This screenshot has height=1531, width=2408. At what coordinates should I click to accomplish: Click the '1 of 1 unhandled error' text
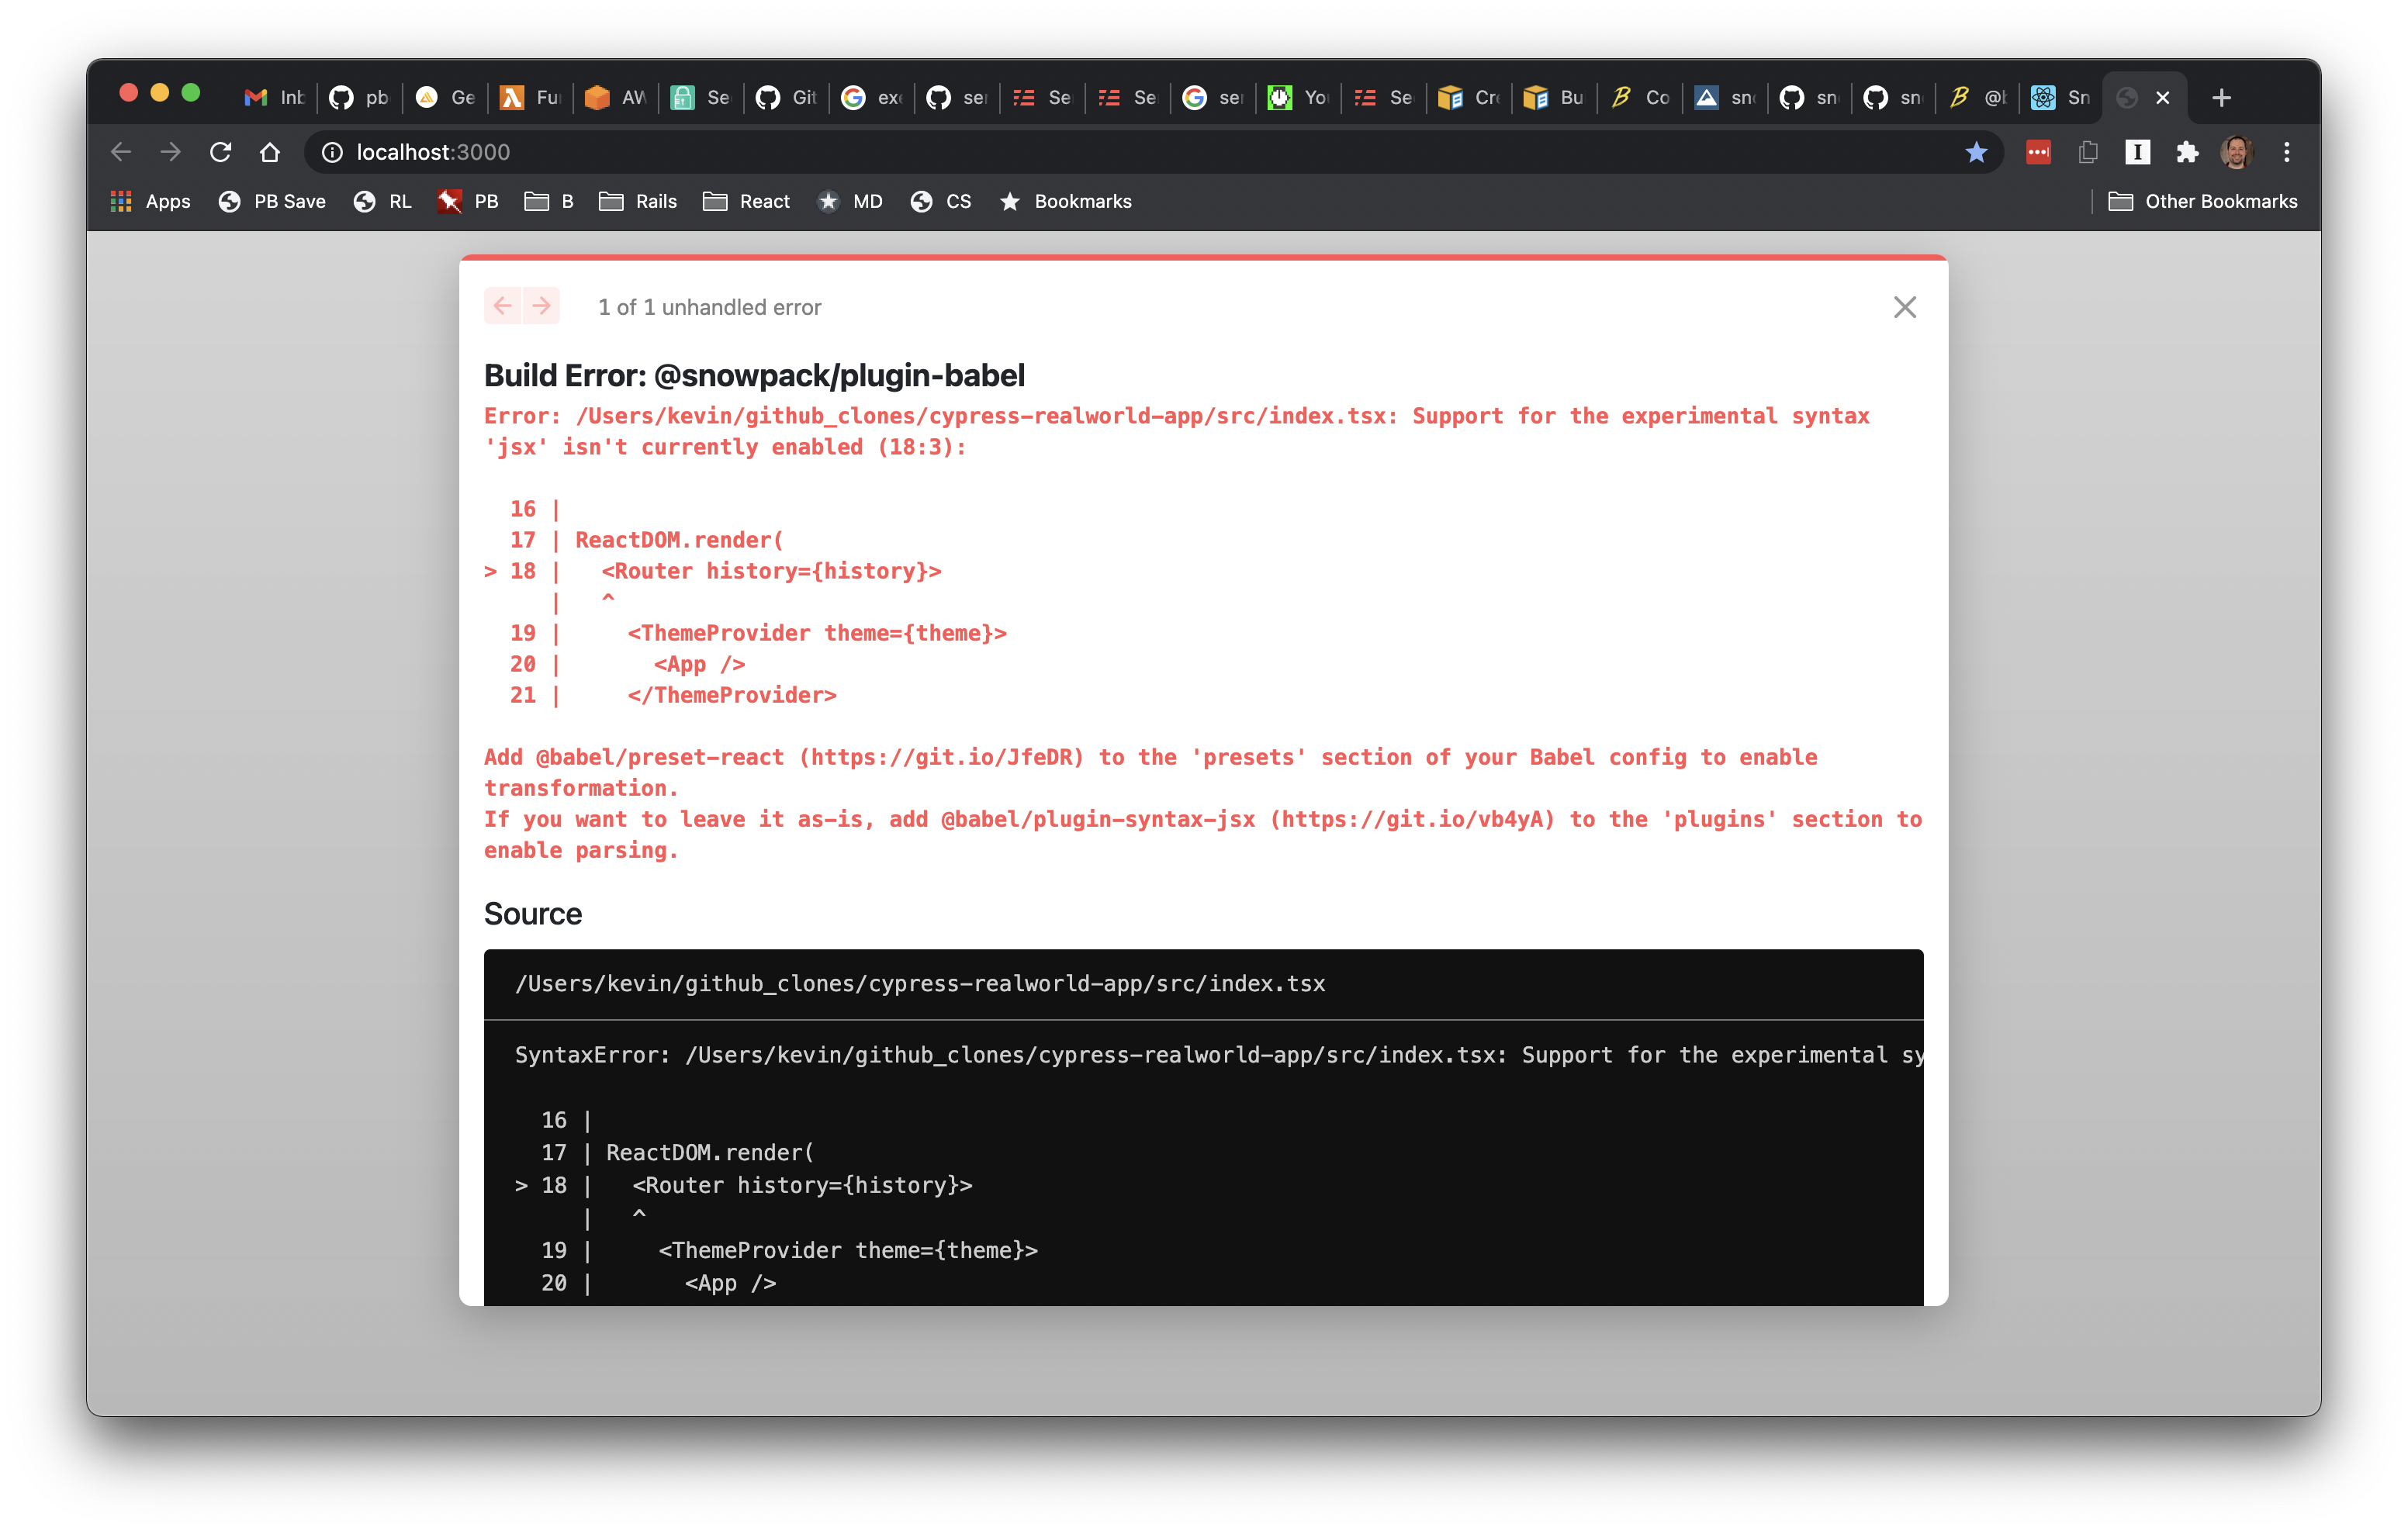(x=710, y=307)
